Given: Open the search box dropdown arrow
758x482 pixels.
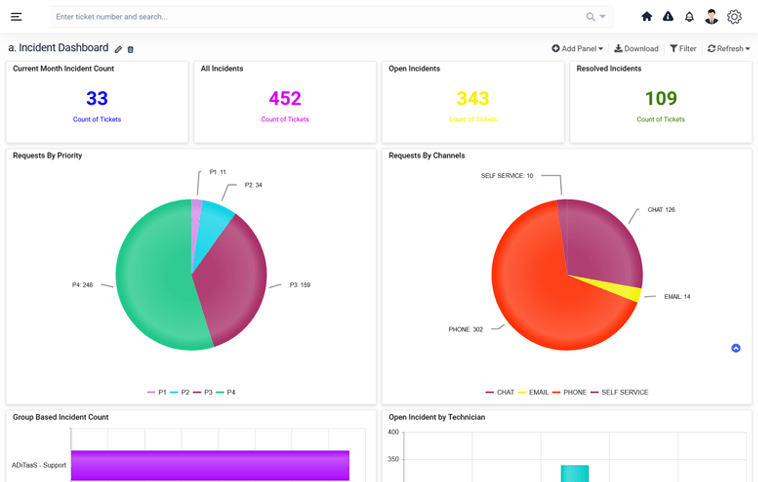Looking at the screenshot, I should click(603, 17).
